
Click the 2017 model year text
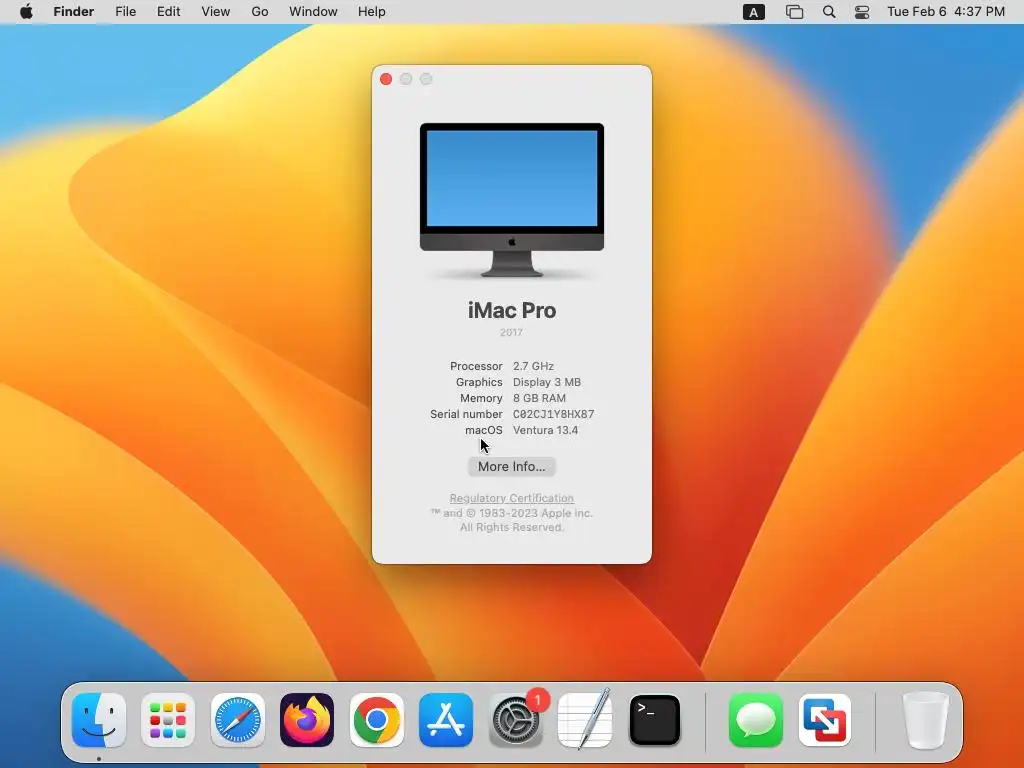[511, 332]
